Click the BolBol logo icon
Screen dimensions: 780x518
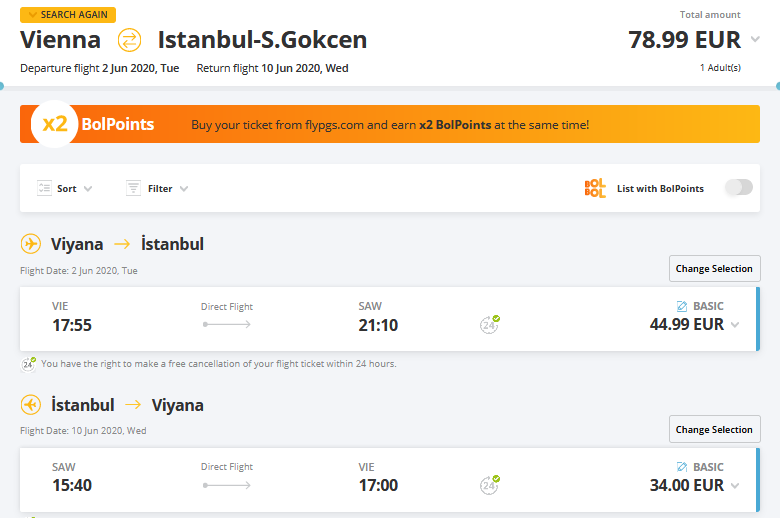click(x=595, y=188)
